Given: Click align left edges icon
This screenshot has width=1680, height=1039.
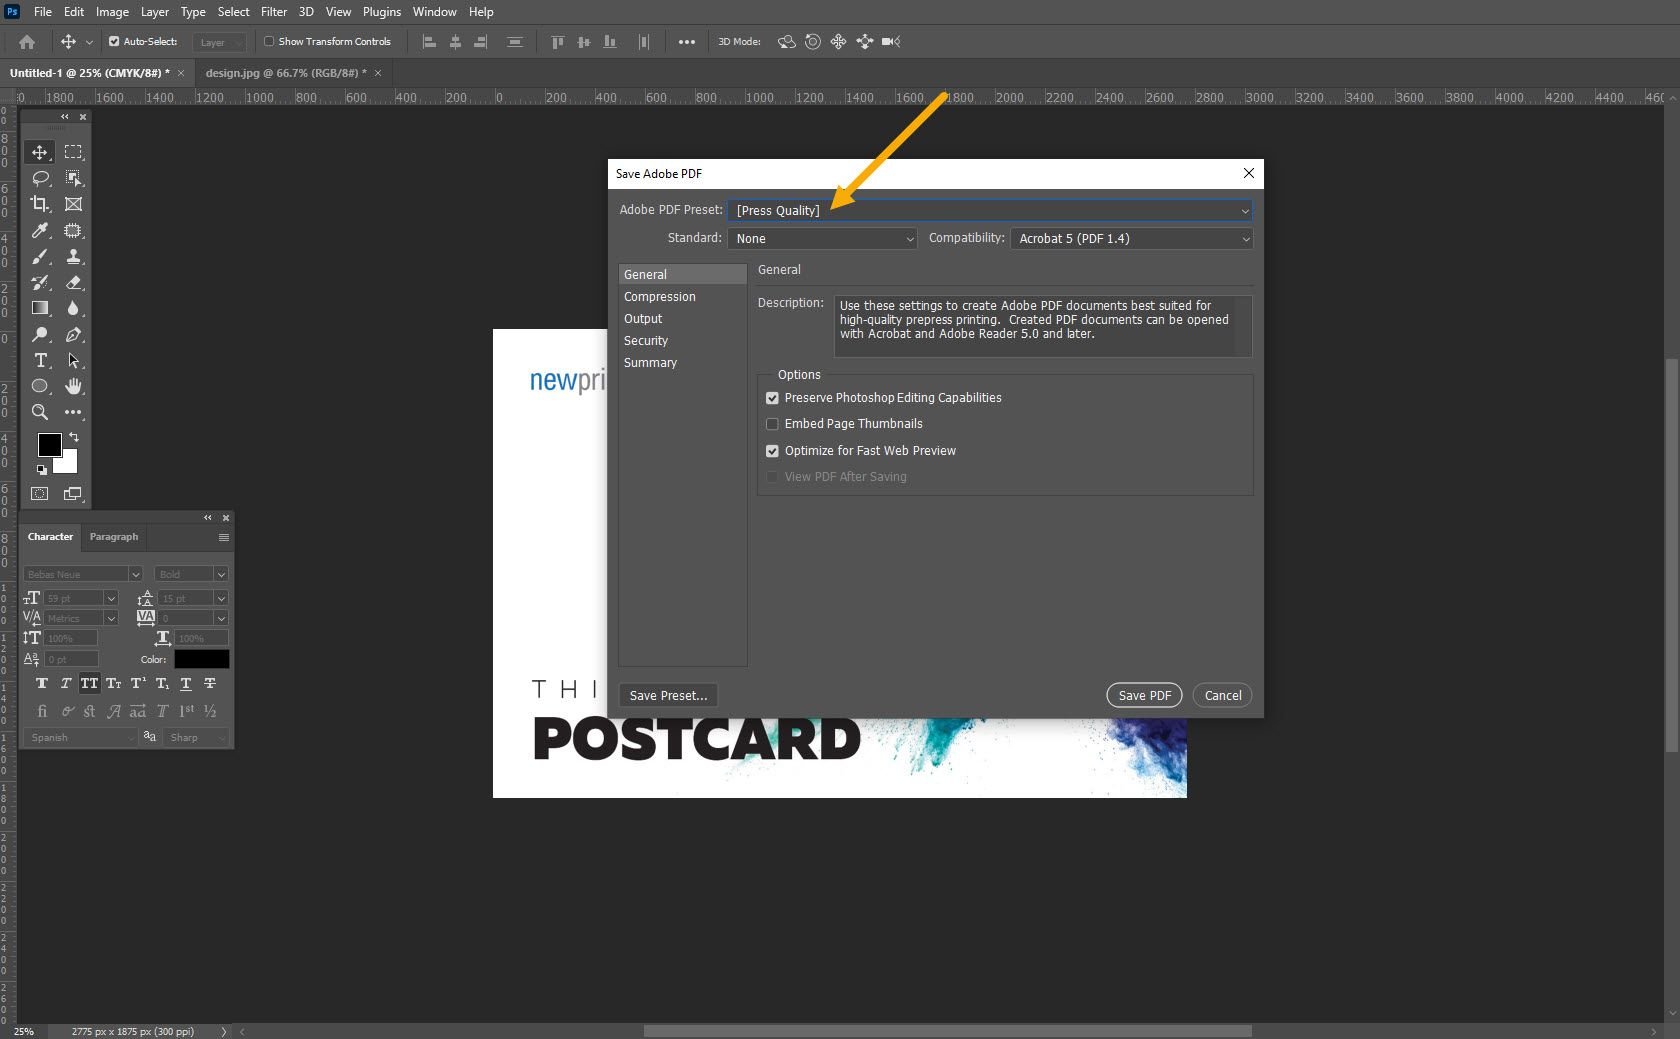Looking at the screenshot, I should 430,42.
